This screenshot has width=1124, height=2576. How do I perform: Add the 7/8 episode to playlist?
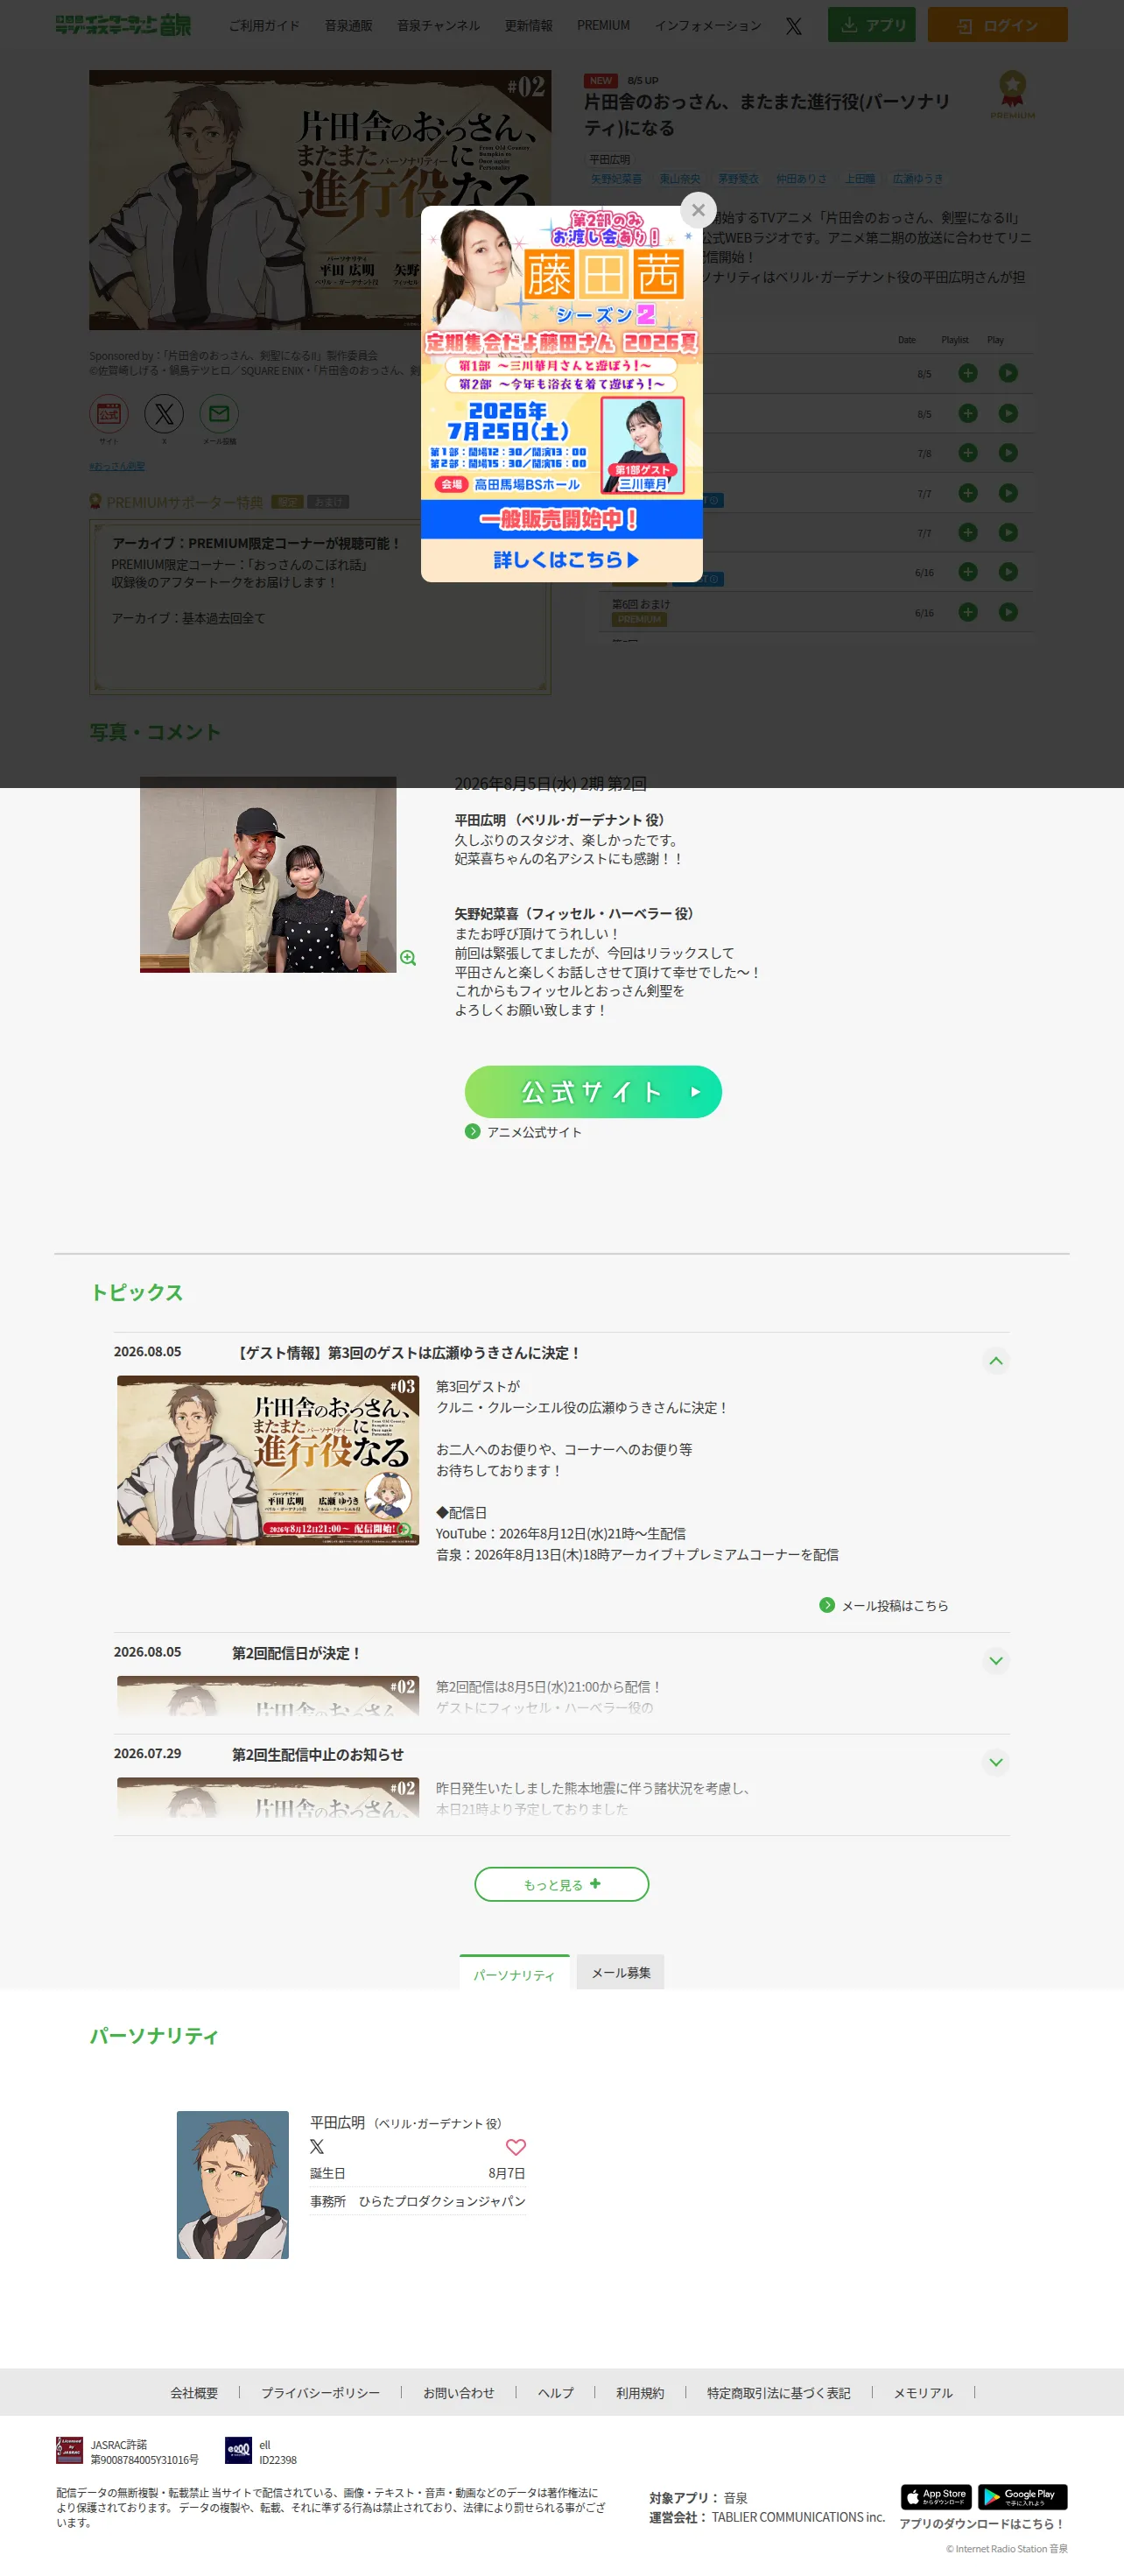[x=967, y=453]
